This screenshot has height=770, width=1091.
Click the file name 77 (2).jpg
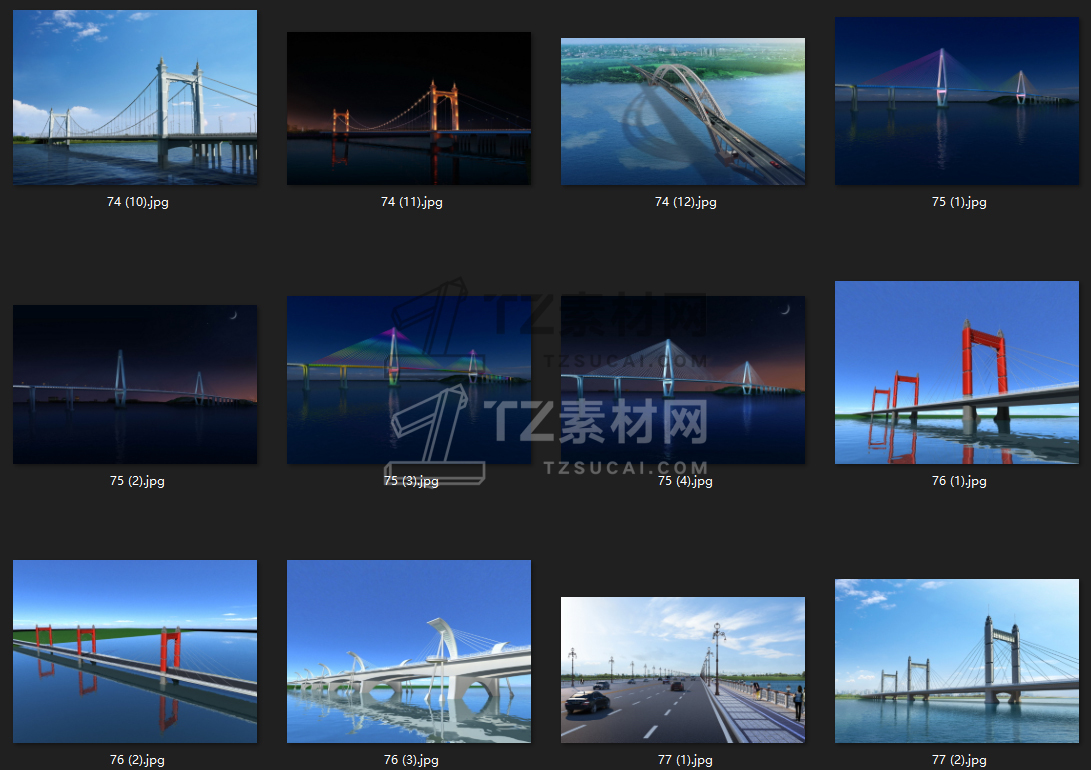click(x=959, y=760)
